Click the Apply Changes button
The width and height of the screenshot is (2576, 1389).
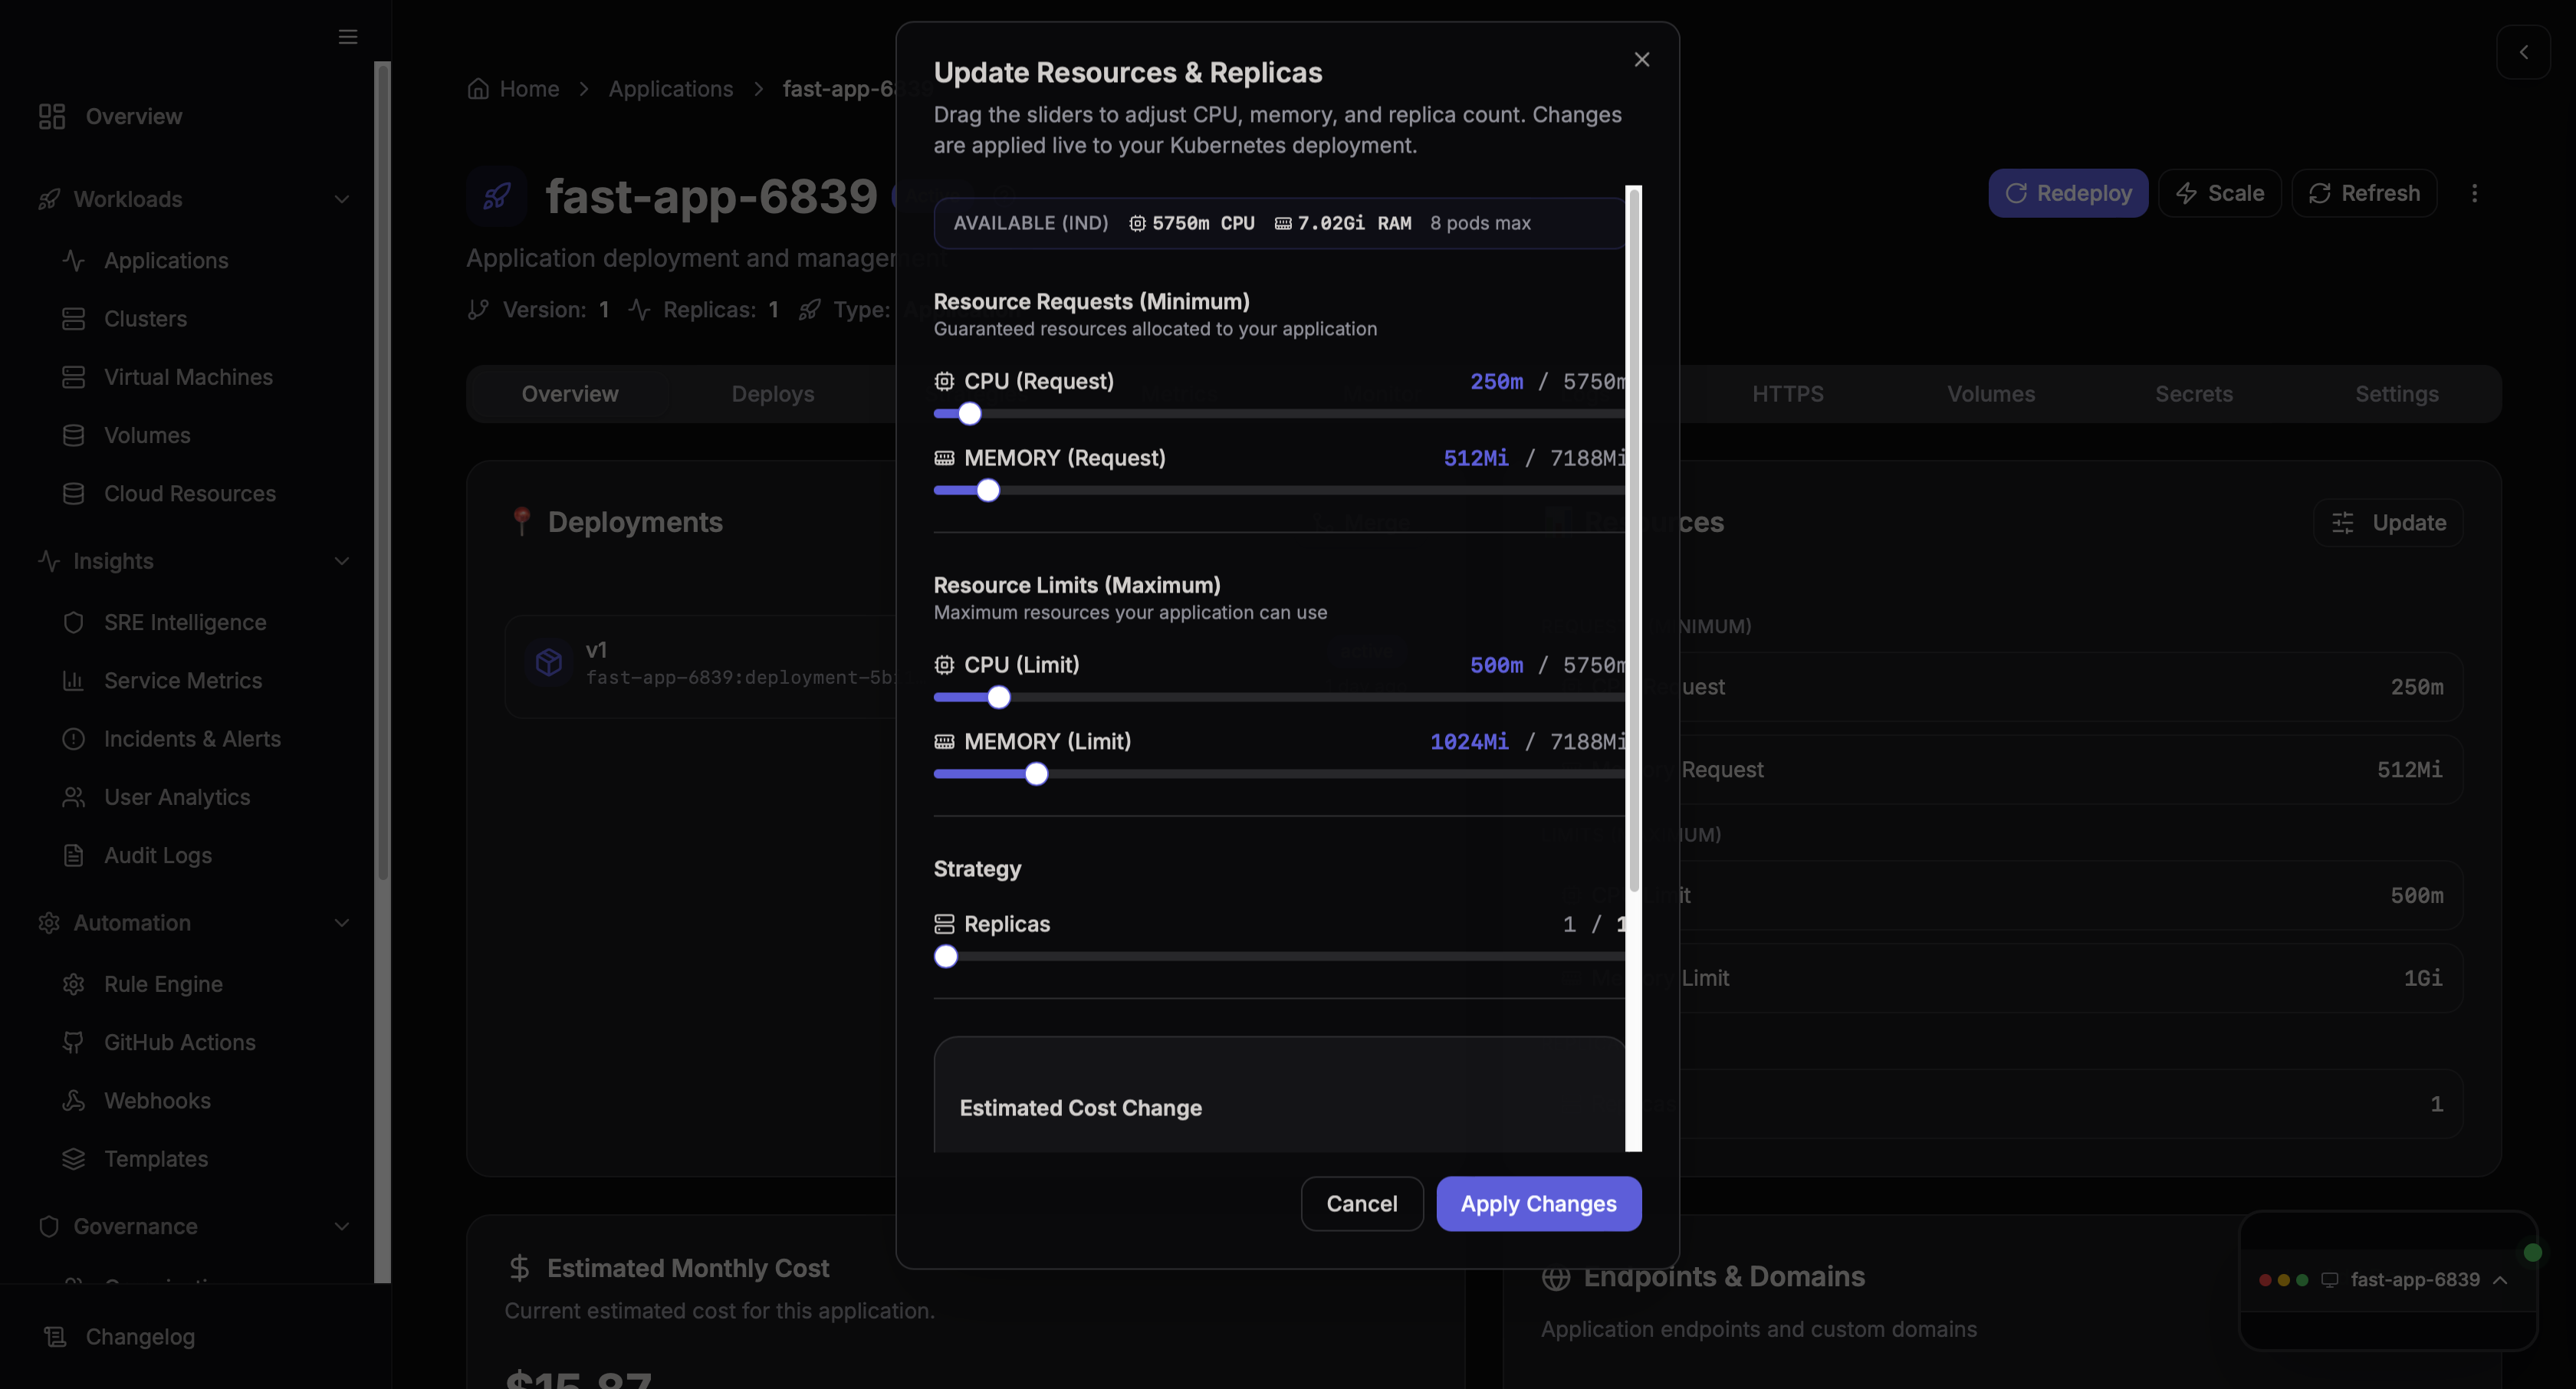(1538, 1204)
